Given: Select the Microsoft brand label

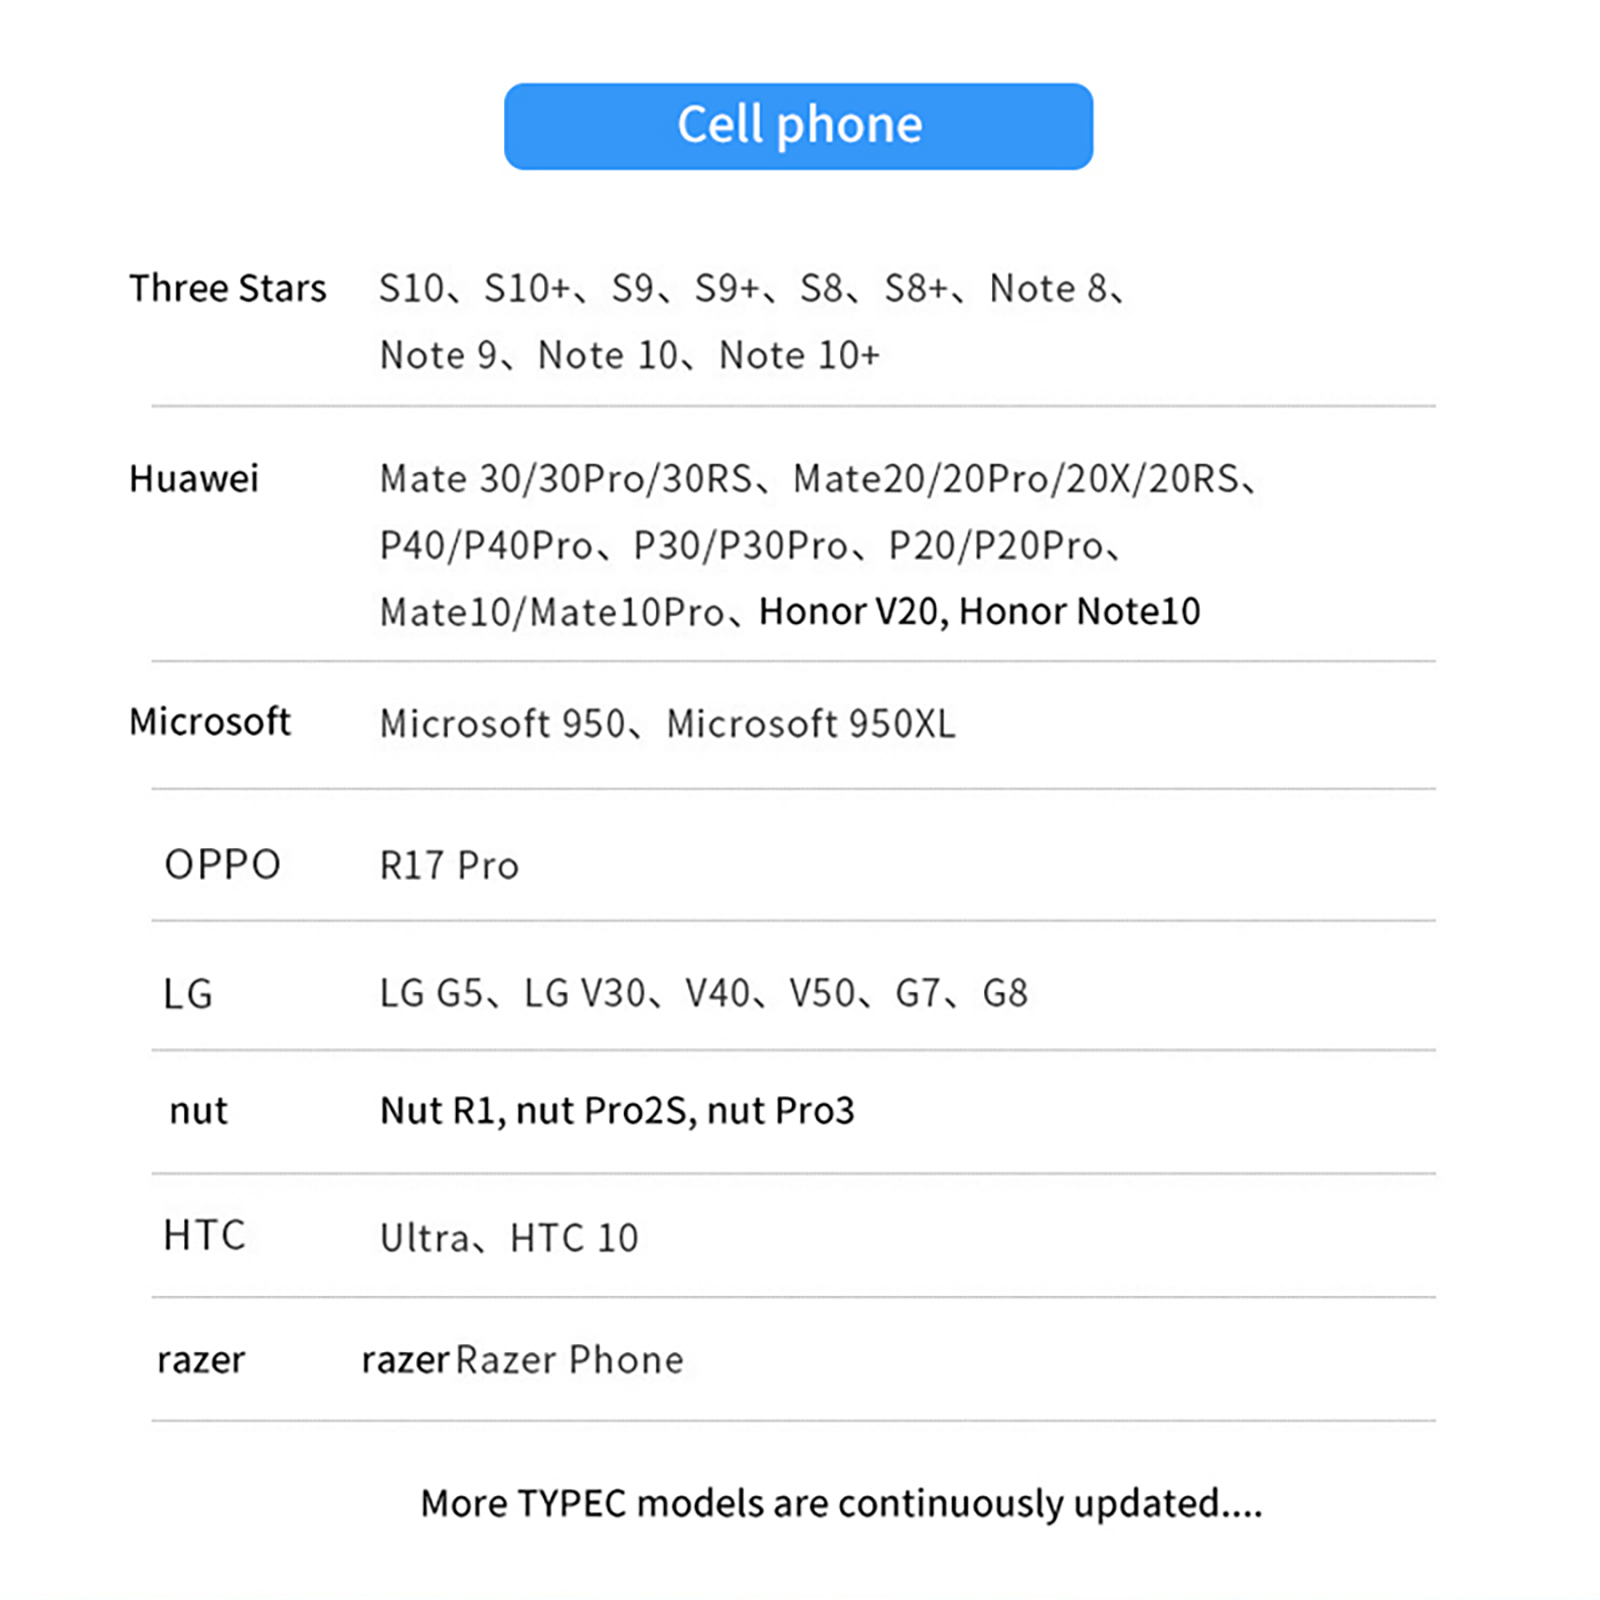Looking at the screenshot, I should click(210, 721).
